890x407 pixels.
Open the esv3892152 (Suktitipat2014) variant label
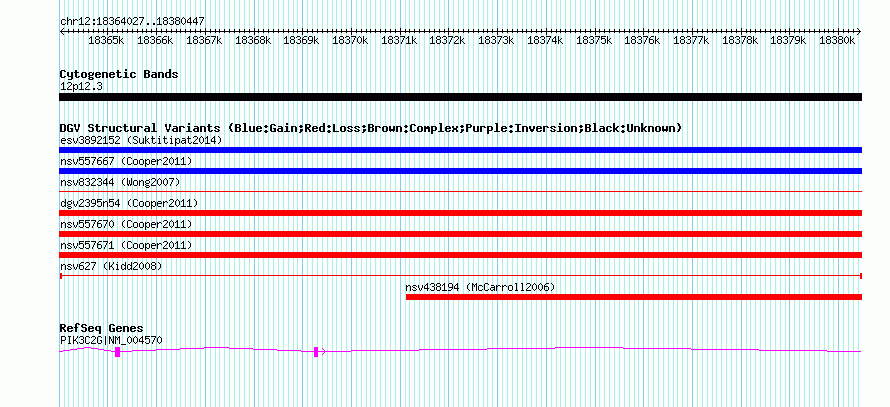pyautogui.click(x=141, y=140)
